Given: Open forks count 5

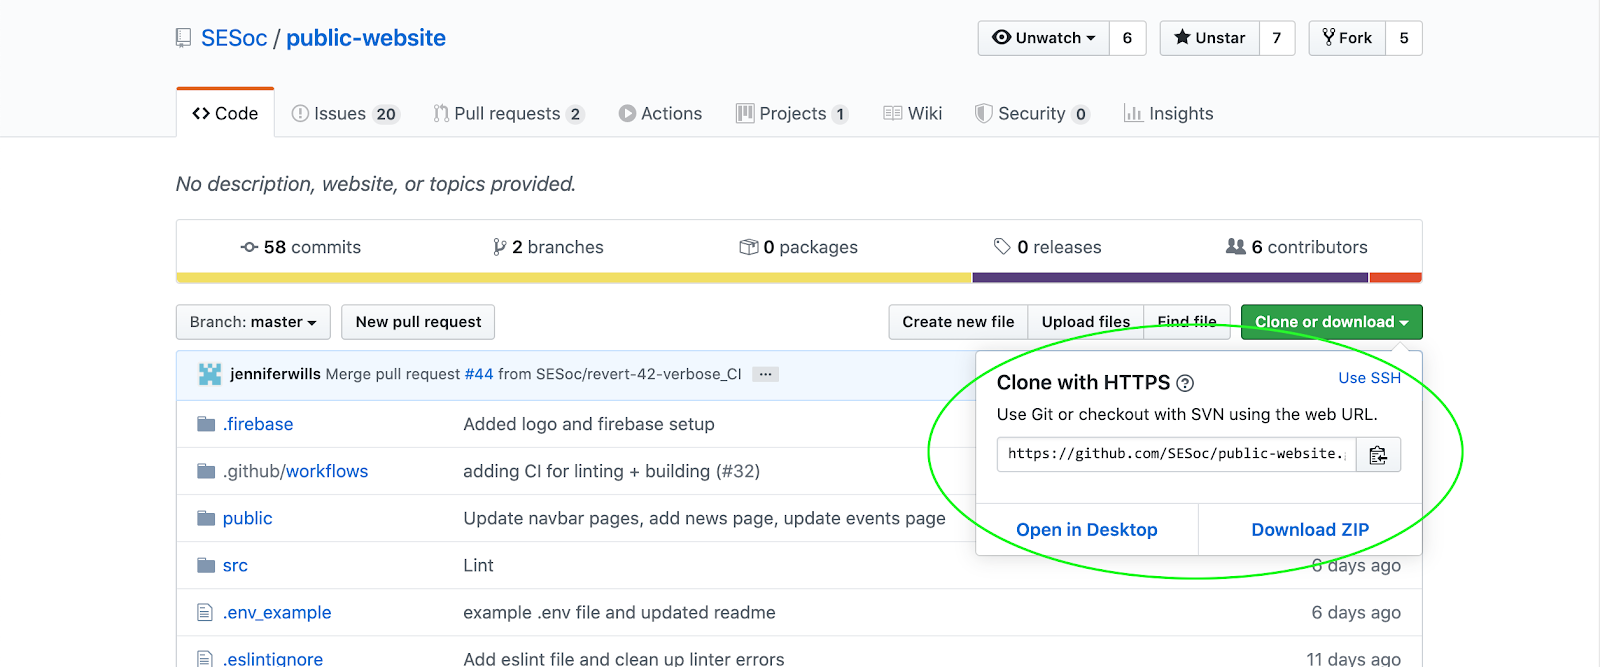Looking at the screenshot, I should point(1404,38).
